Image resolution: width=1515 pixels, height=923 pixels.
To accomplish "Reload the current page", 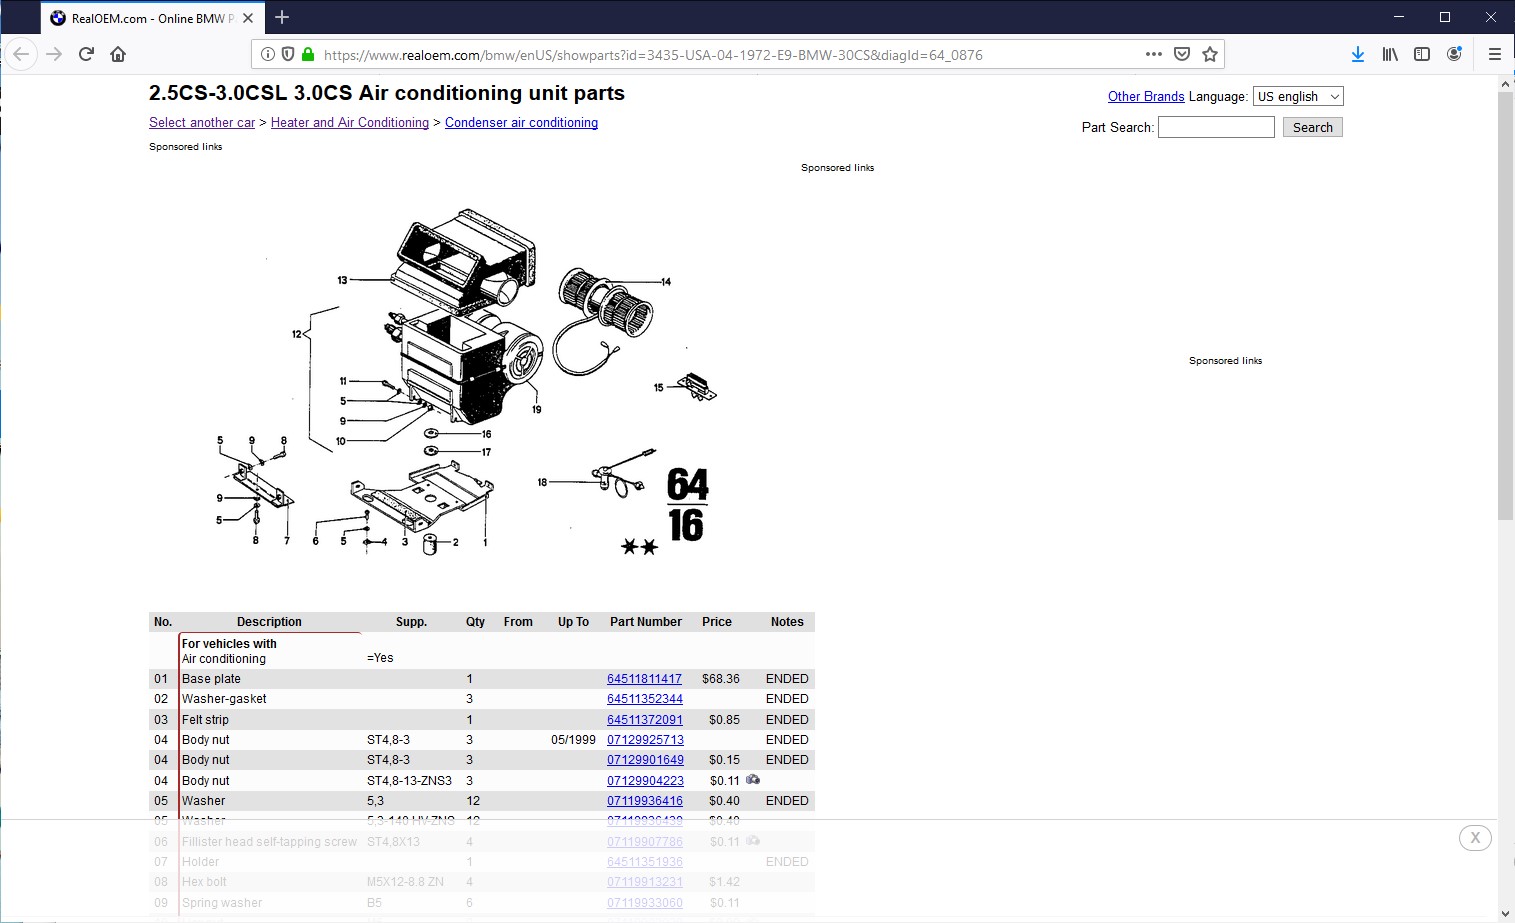I will point(86,54).
